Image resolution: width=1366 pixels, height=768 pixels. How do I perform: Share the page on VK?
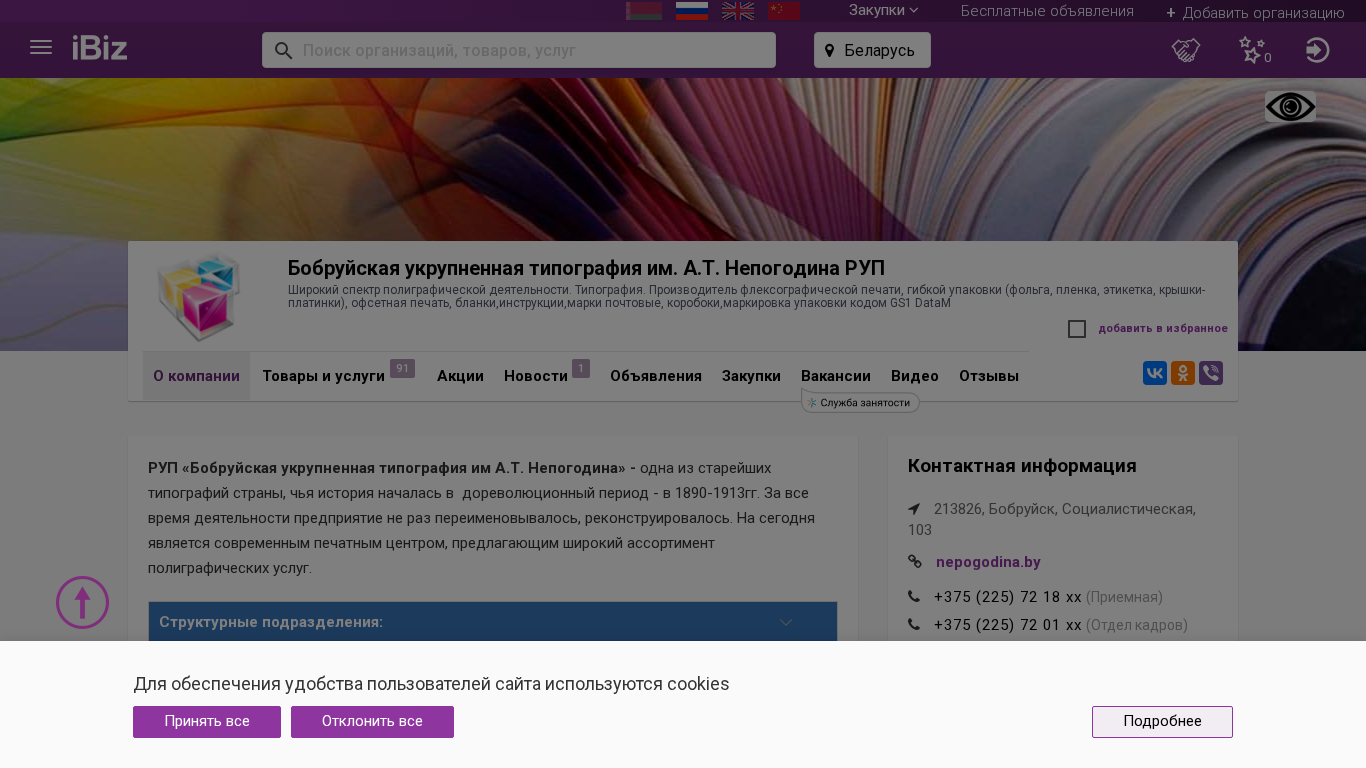tap(1155, 373)
